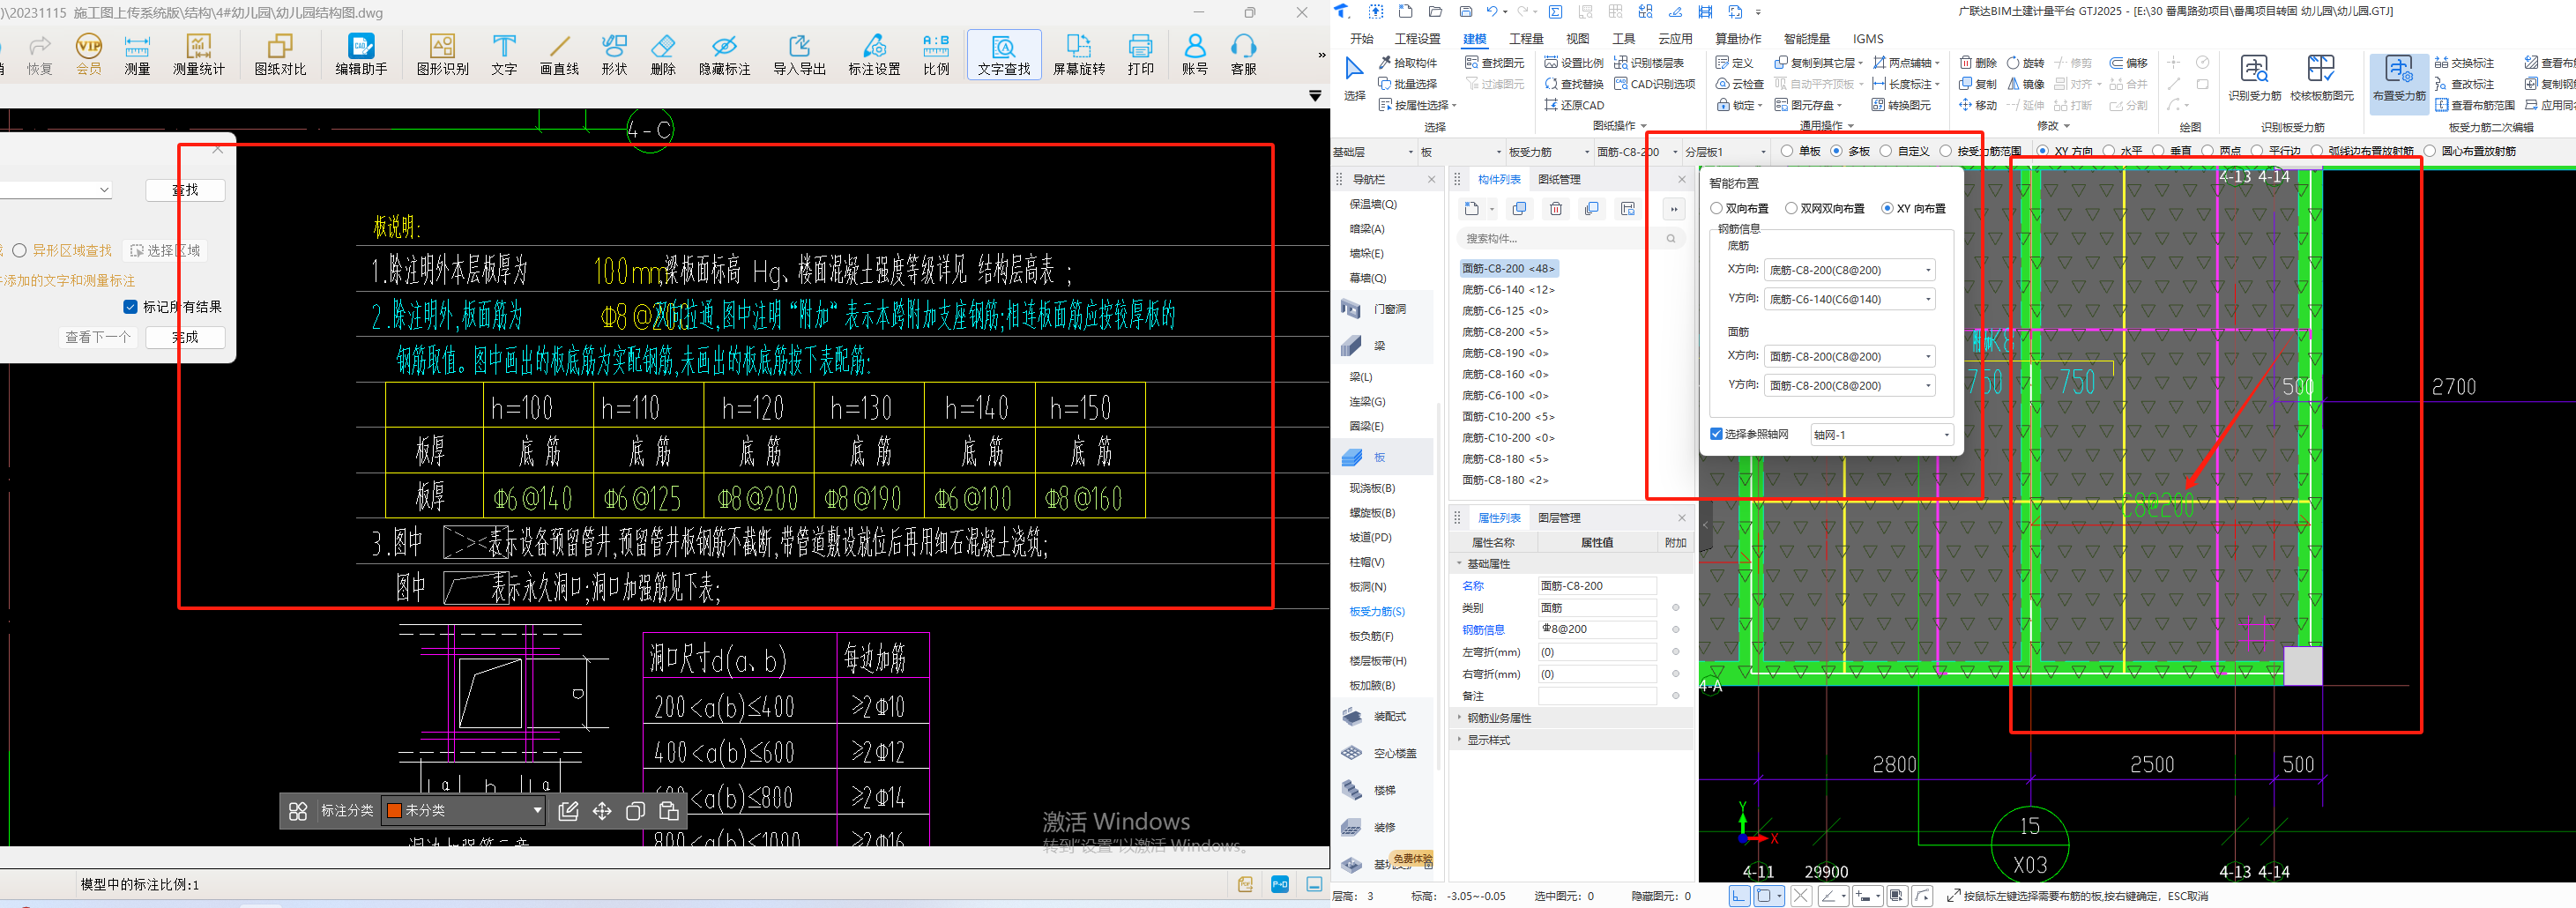Viewport: 2576px width, 908px height.
Task: Open 板受力筋 component type dropdown
Action: coord(1548,152)
